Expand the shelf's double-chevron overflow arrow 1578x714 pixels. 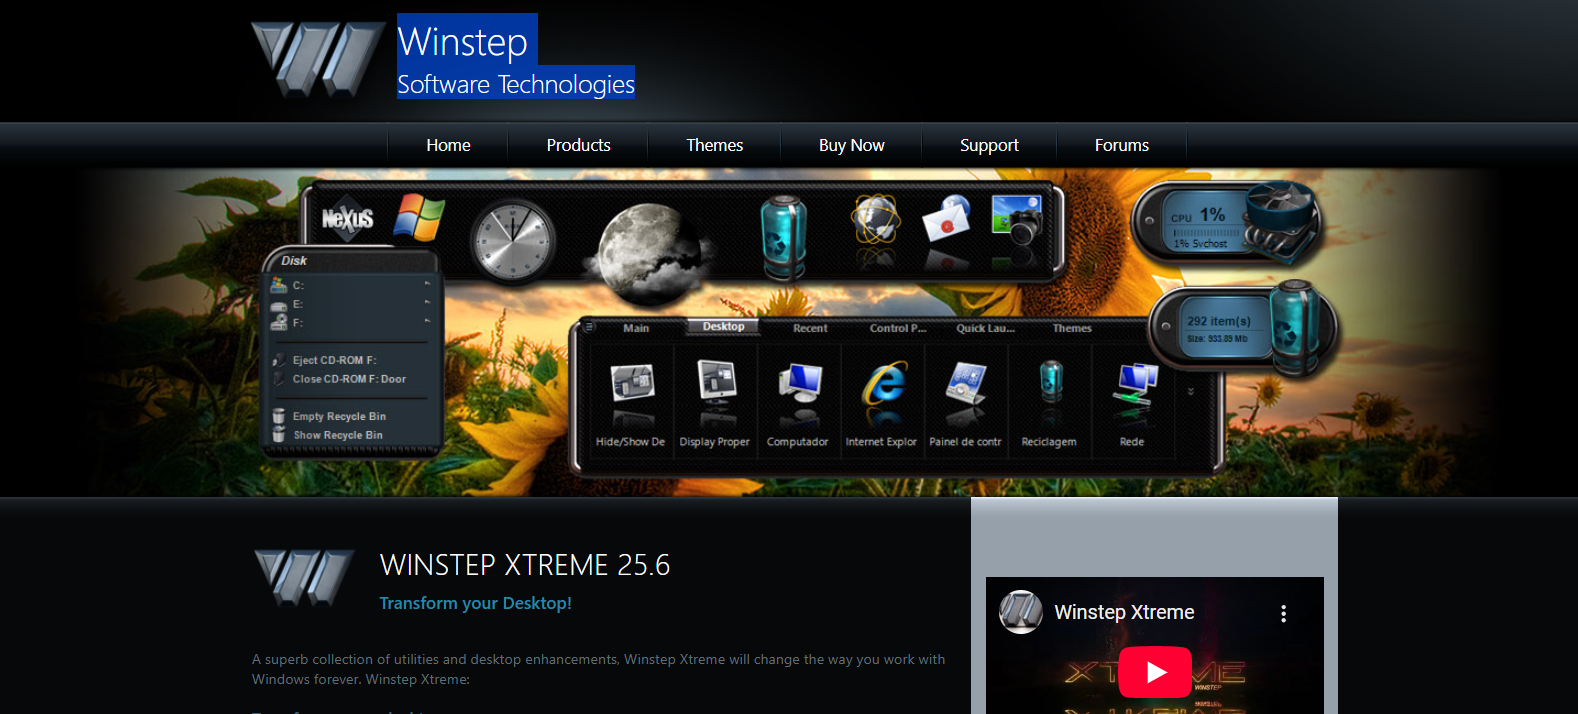pyautogui.click(x=1190, y=392)
